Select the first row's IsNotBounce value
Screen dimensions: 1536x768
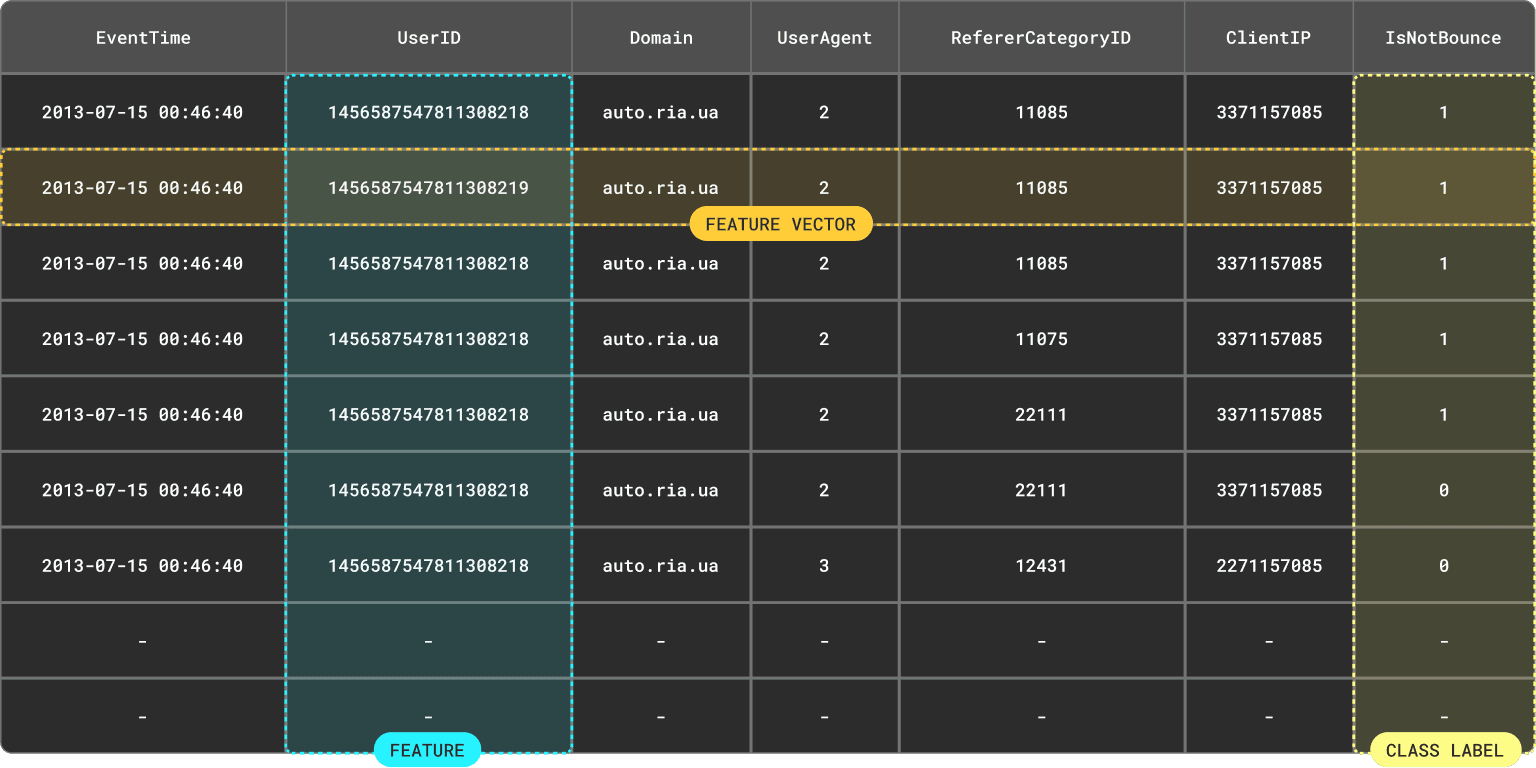[x=1443, y=112]
